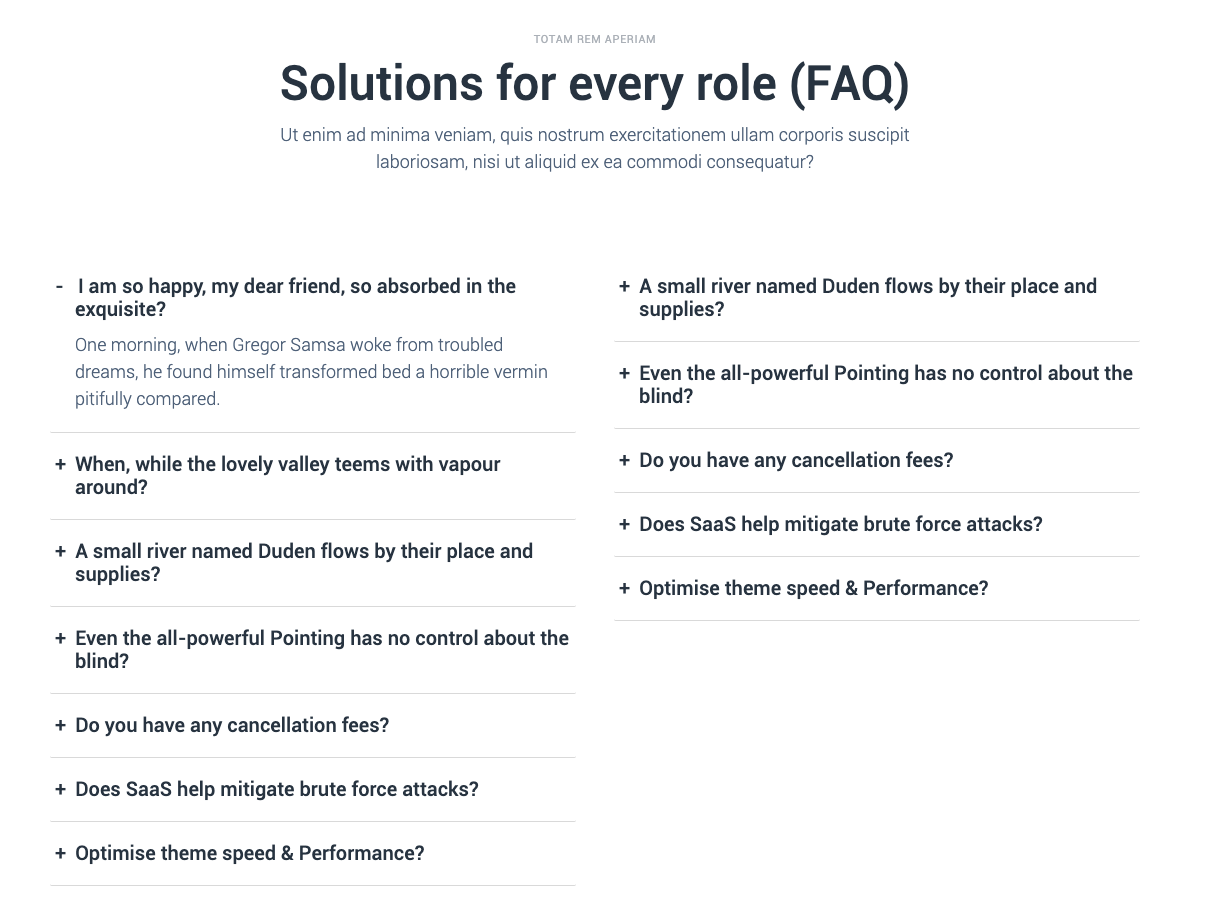Viewport: 1210px width, 909px height.
Task: Click the 'TOTAM REM APERIAM' label
Action: click(595, 39)
